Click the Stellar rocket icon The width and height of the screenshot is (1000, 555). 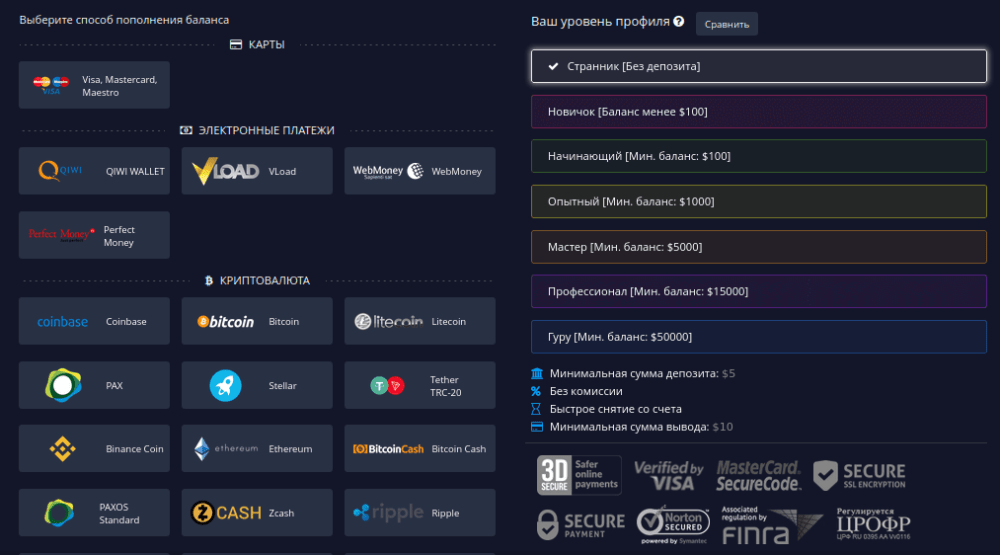[x=225, y=385]
